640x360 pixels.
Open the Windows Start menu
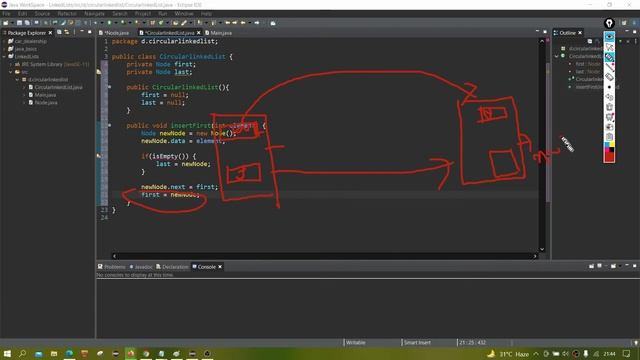(x=7, y=353)
